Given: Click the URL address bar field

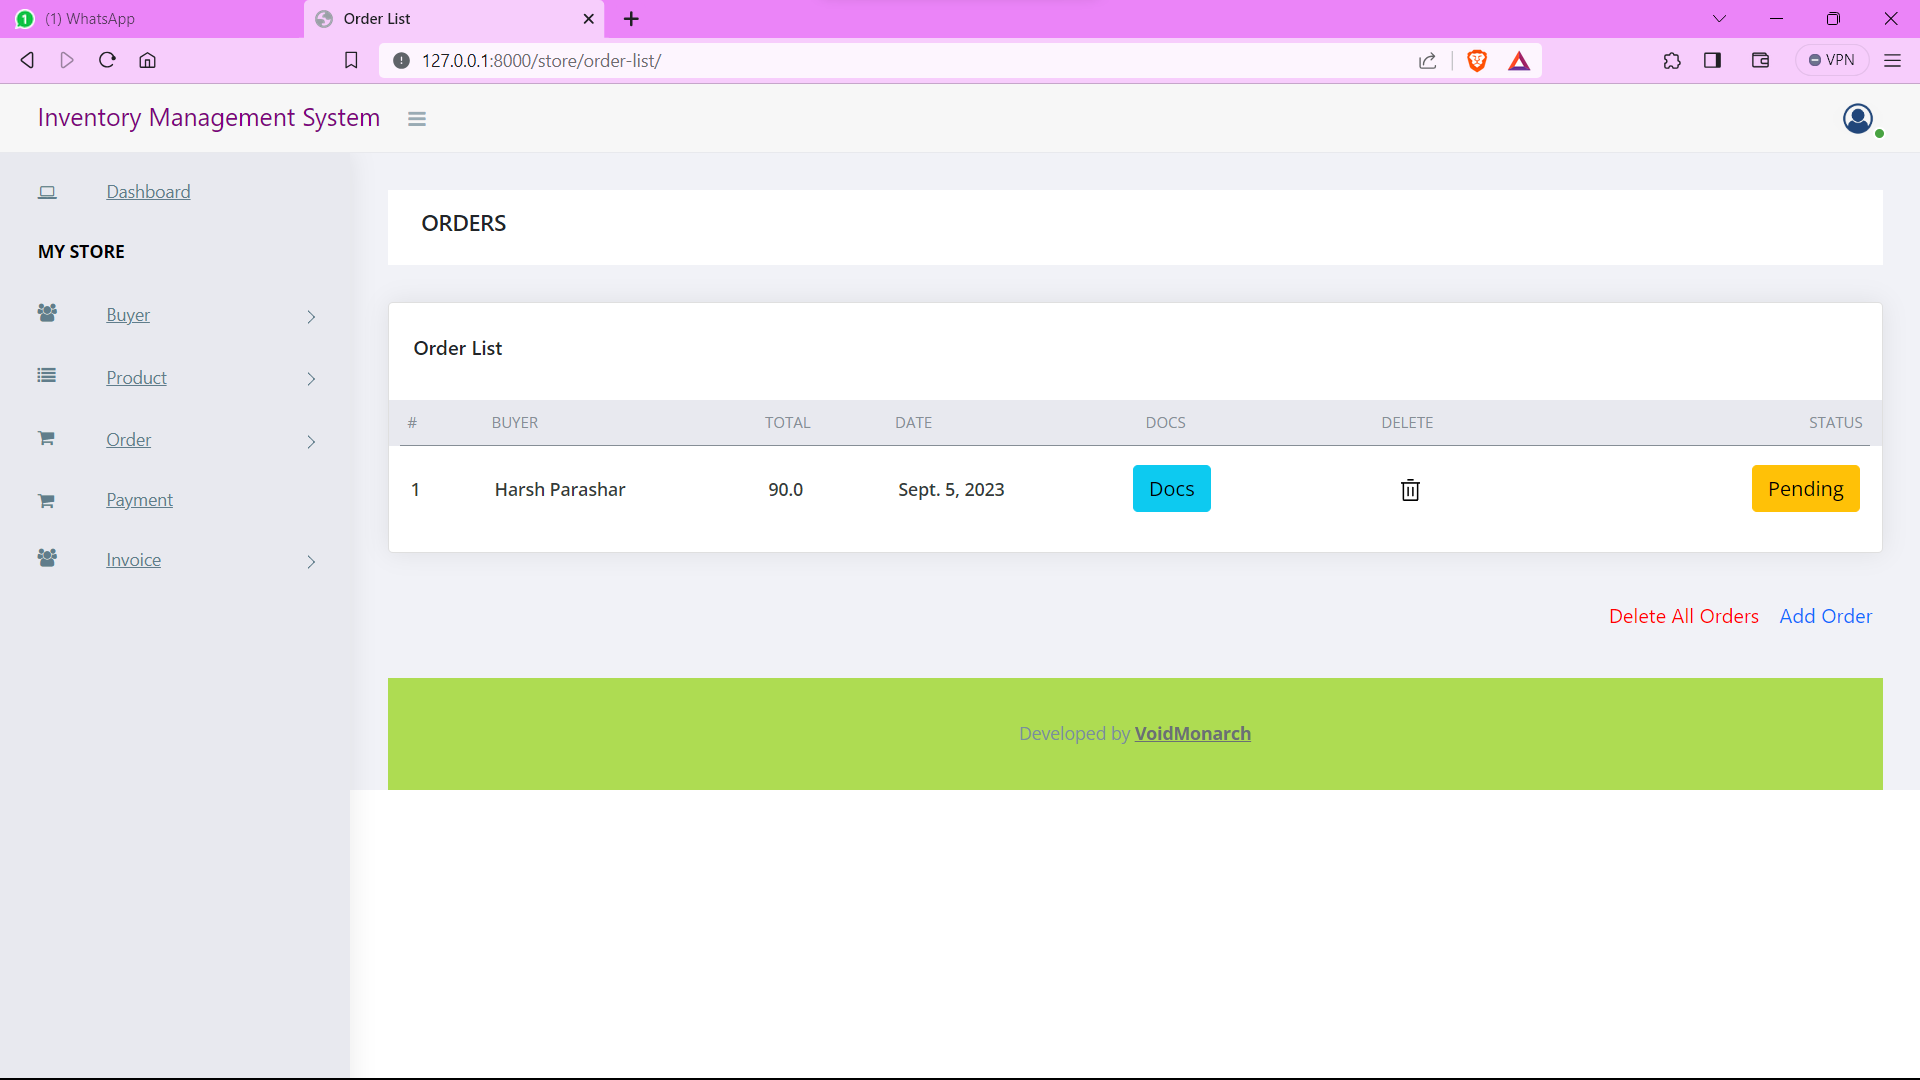Looking at the screenshot, I should [x=900, y=61].
